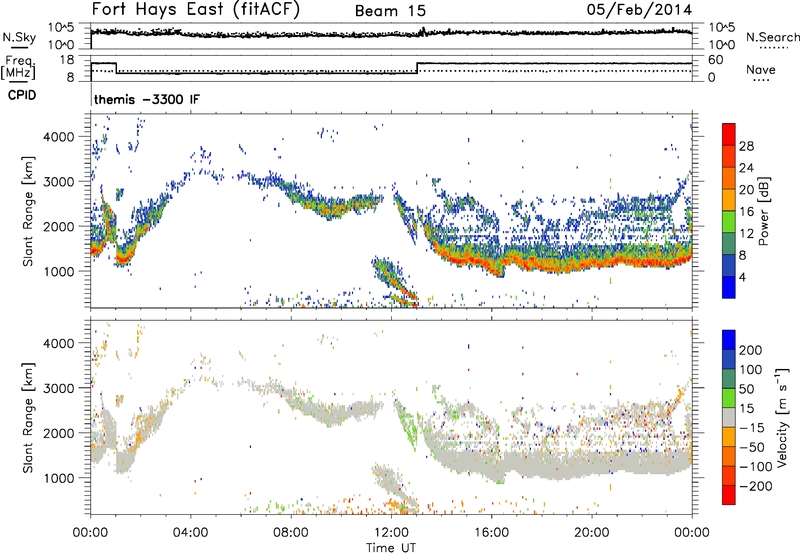Click the right '10^0' noise axis value
This screenshot has width=800, height=554.
point(721,45)
